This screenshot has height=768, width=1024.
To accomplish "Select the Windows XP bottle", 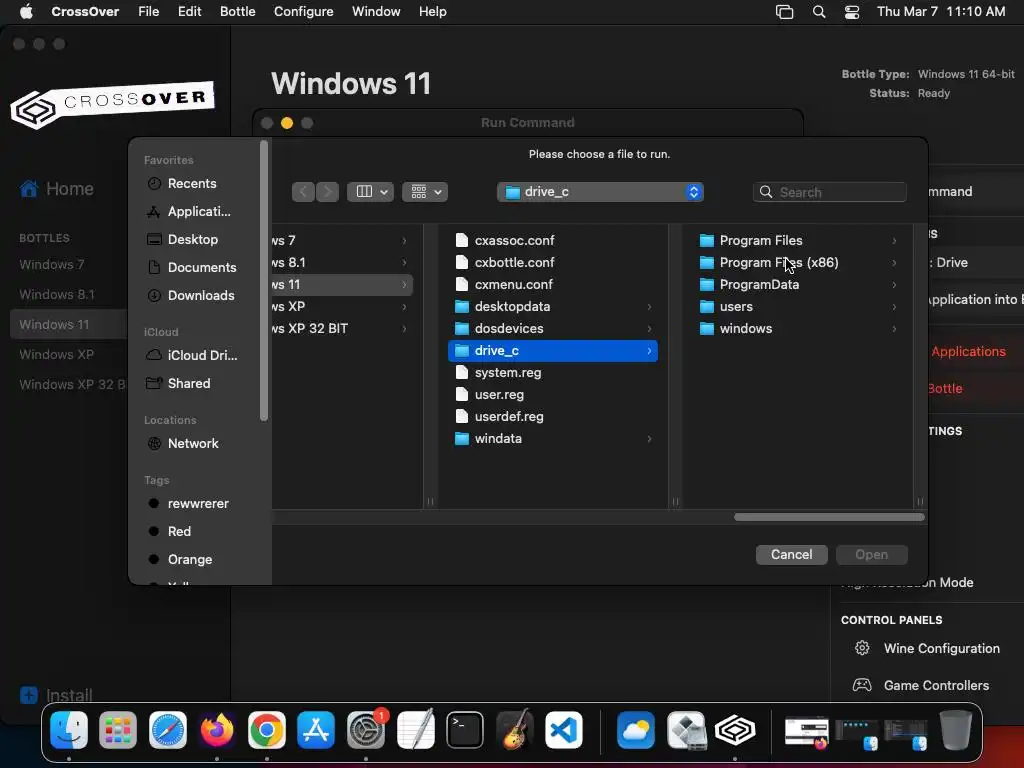I will (57, 355).
